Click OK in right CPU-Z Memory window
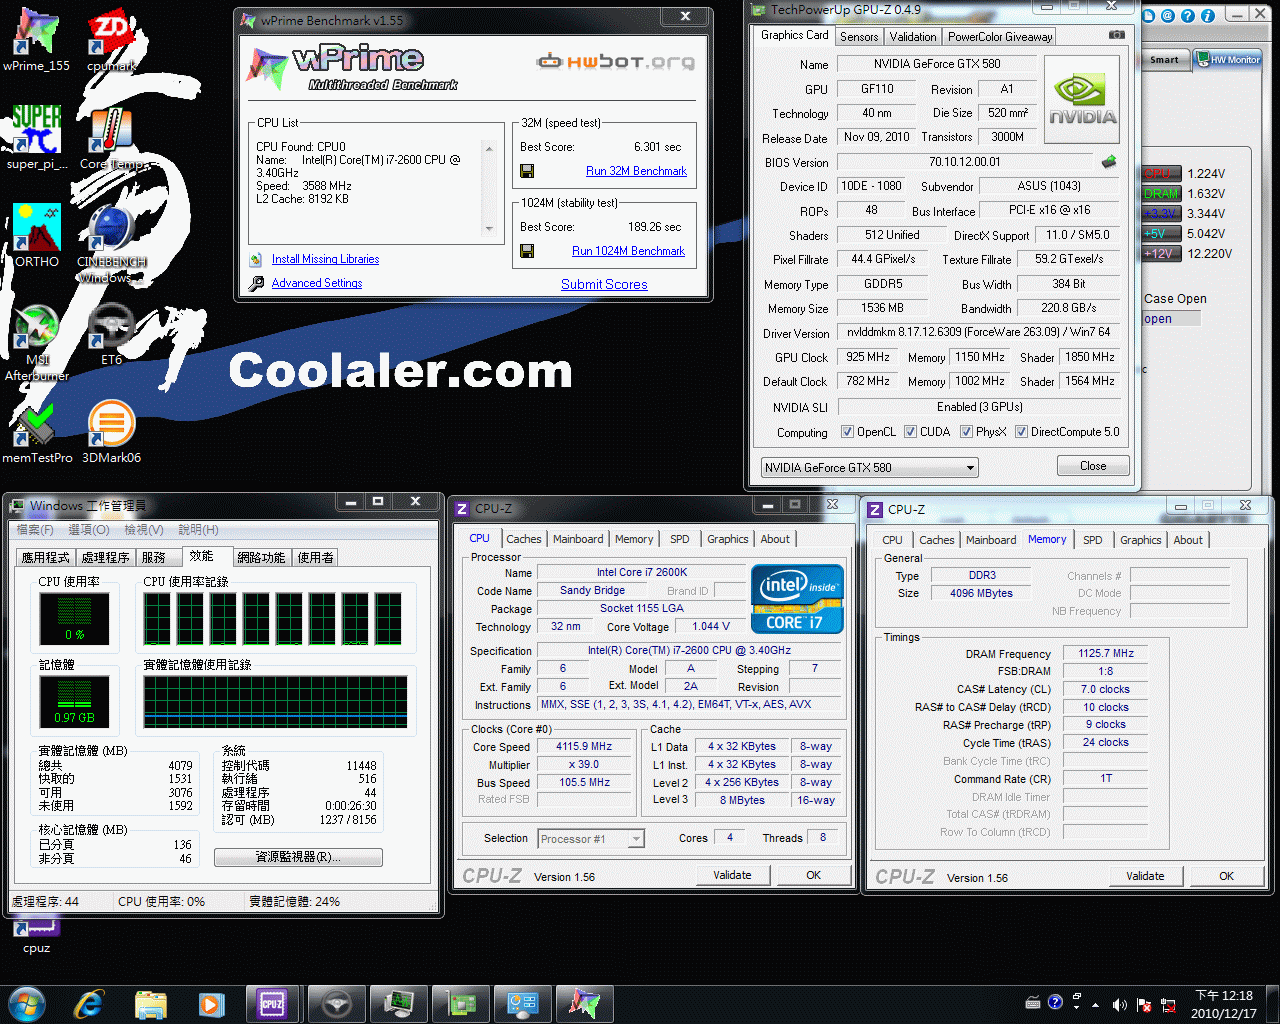Image resolution: width=1280 pixels, height=1024 pixels. pos(1226,876)
